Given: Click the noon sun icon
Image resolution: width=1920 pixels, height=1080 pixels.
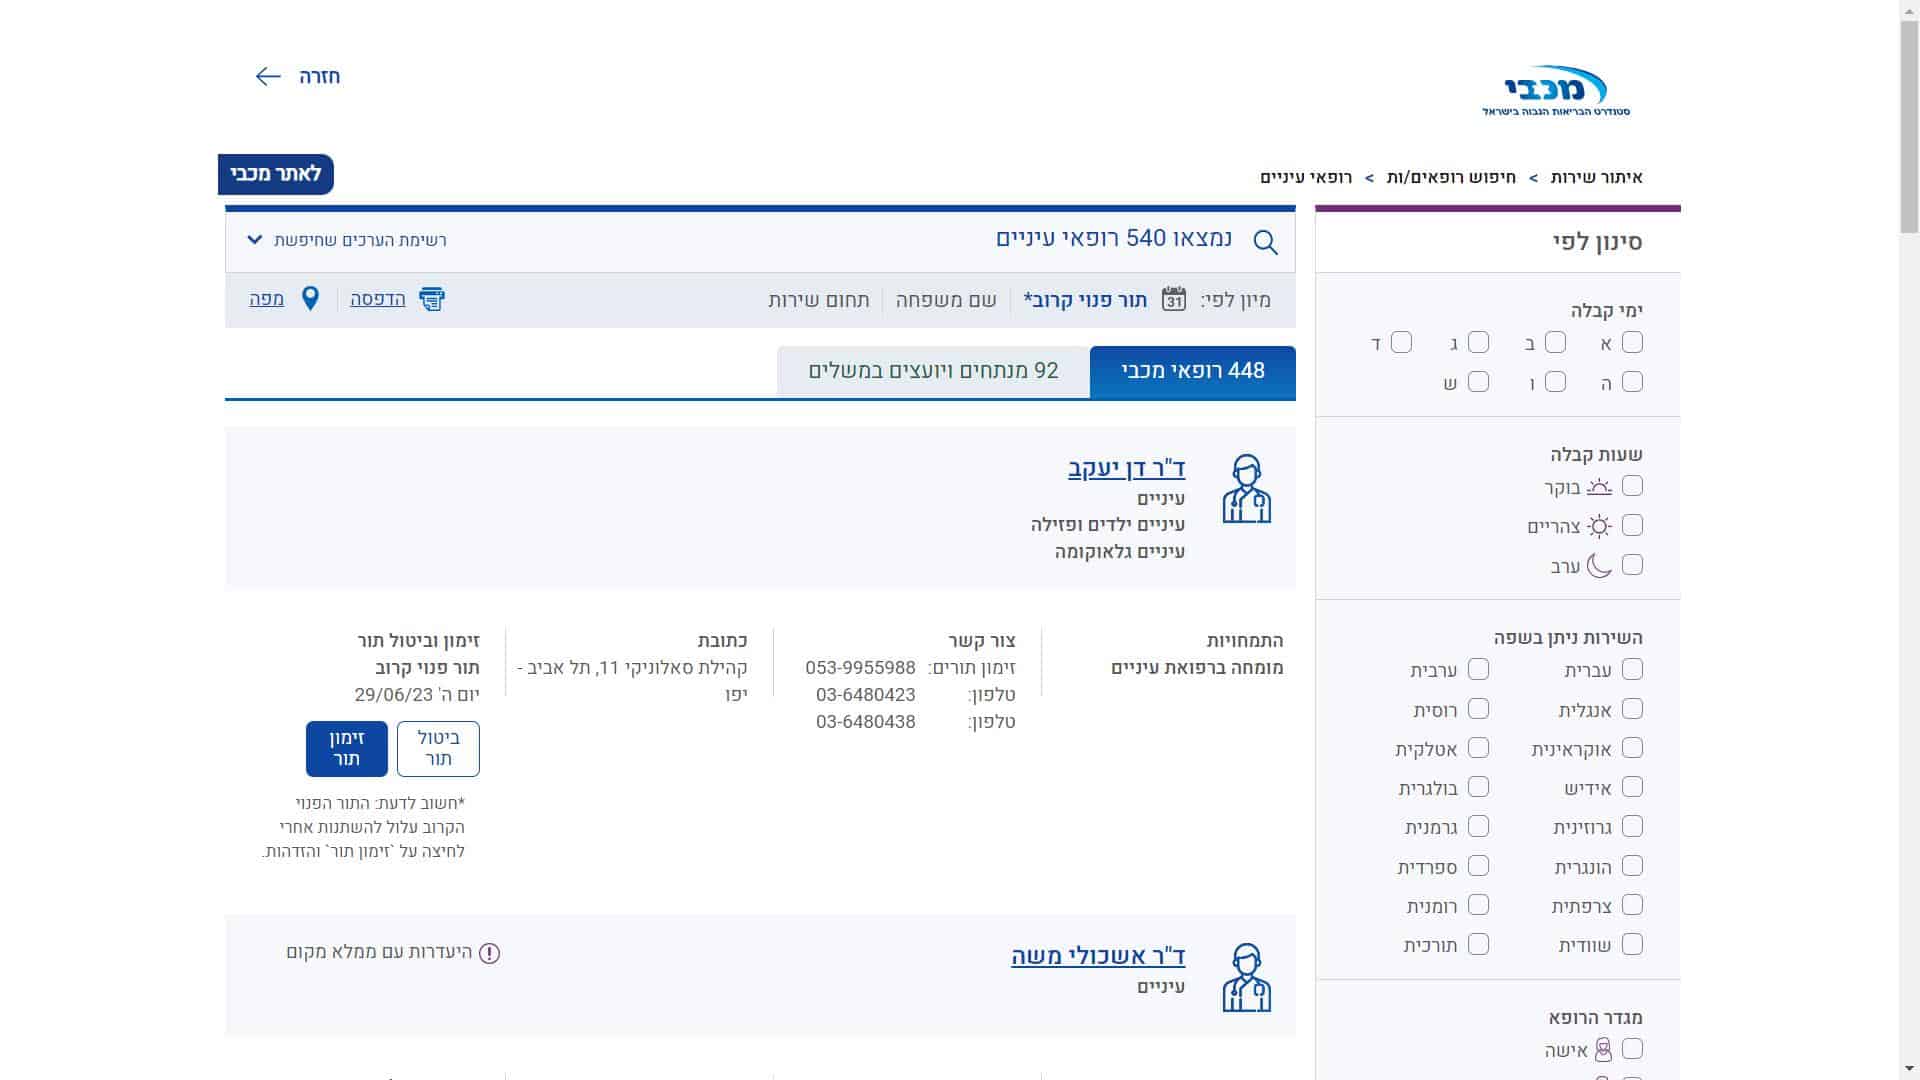Looking at the screenshot, I should tap(1599, 526).
